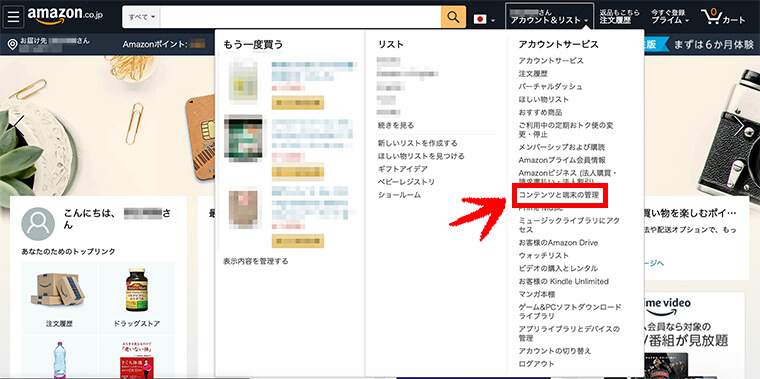Expand the すべて search category dropdown

[x=142, y=17]
